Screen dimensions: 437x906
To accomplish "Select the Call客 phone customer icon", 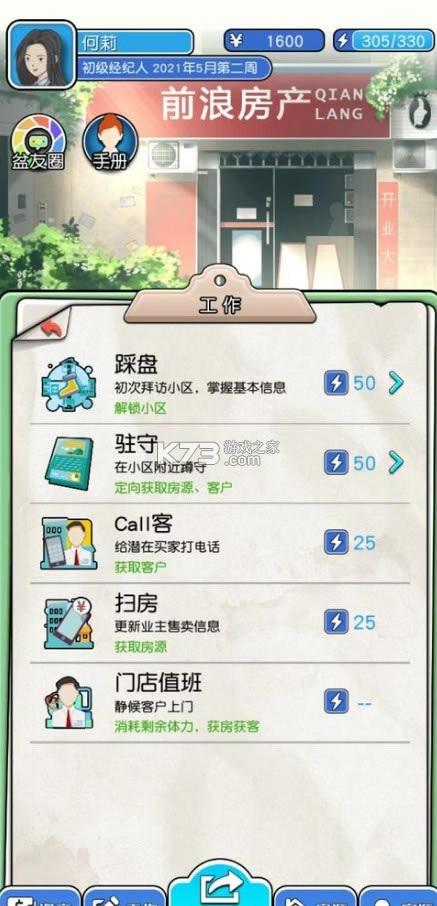I will [x=68, y=543].
